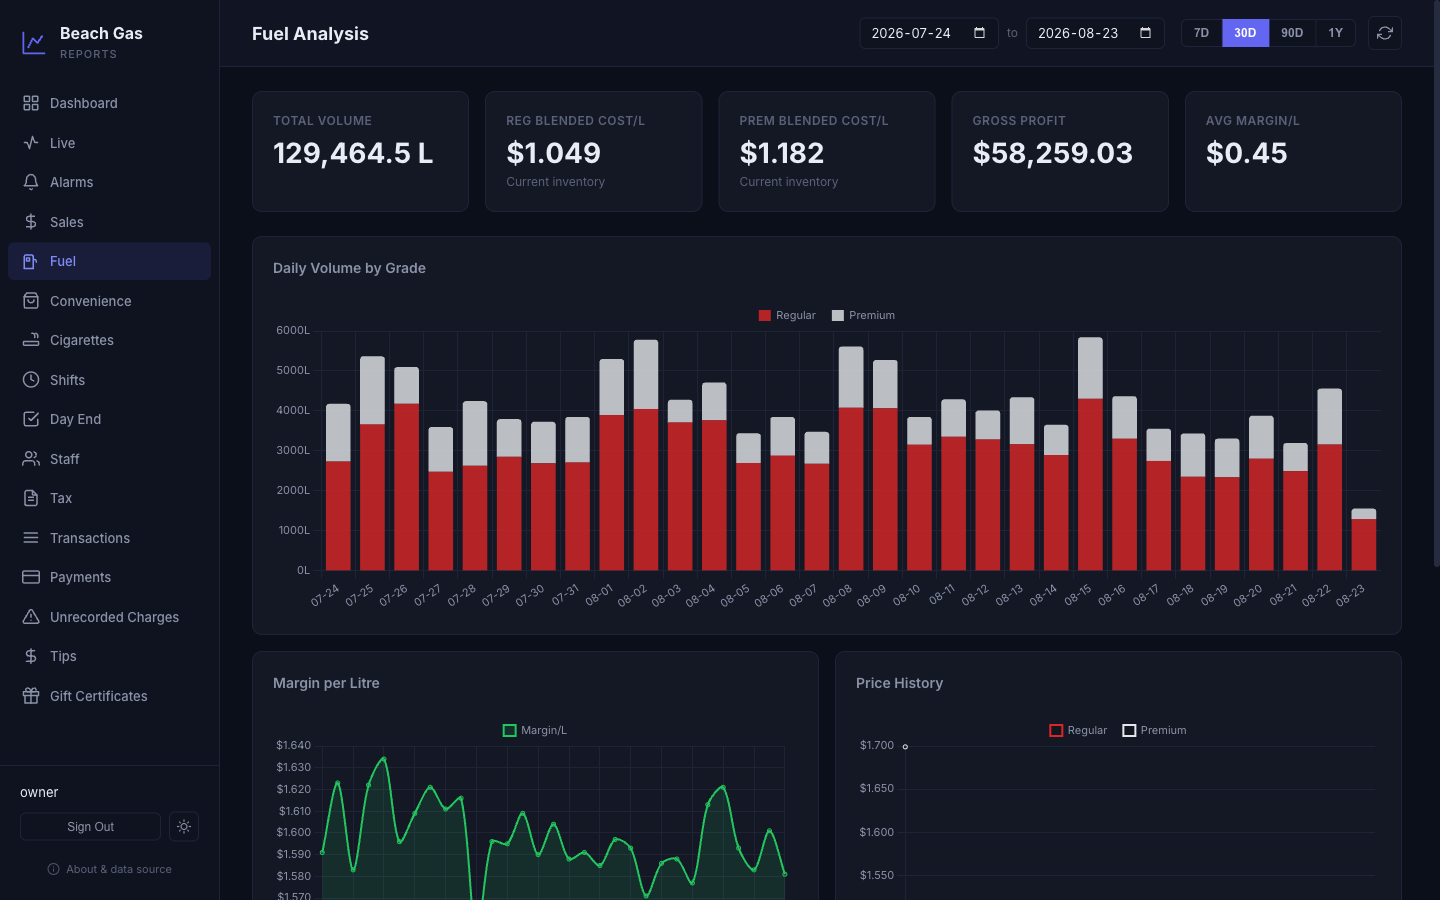This screenshot has height=900, width=1440.
Task: Click the Beach Gas chart logo icon
Action: pos(34,43)
